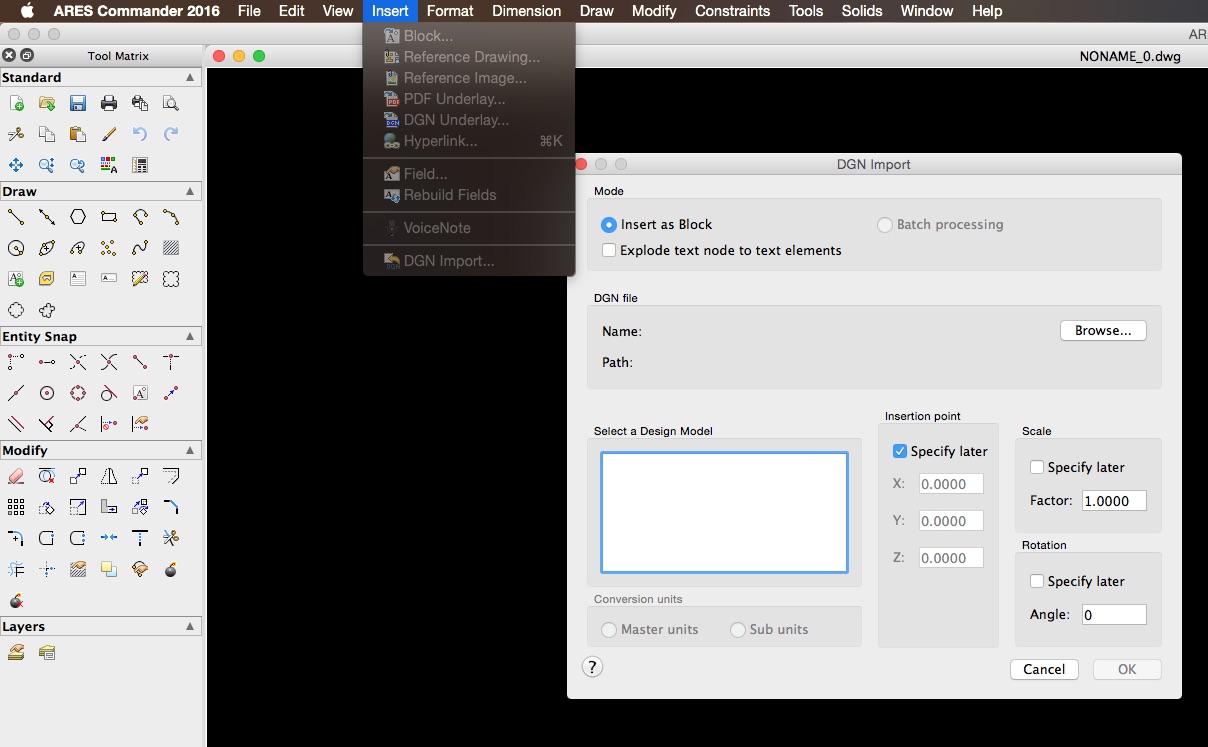This screenshot has height=747, width=1208.
Task: Select the Batch processing radio button
Action: pyautogui.click(x=884, y=225)
